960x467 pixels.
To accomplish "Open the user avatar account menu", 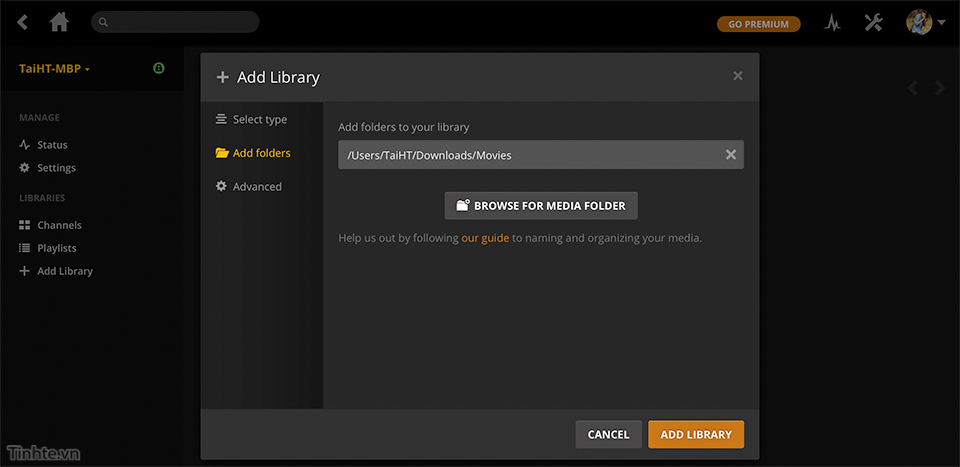I will [924, 22].
